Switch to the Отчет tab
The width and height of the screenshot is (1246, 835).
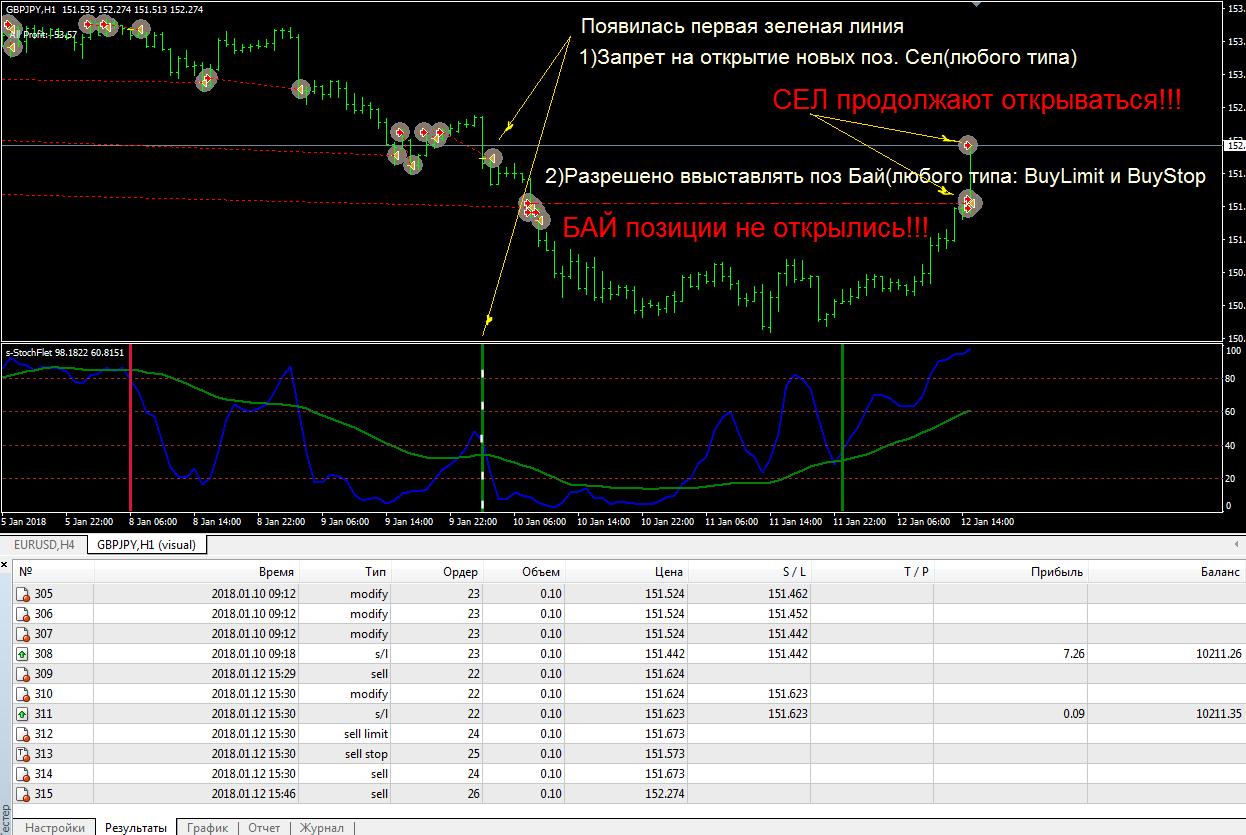(264, 828)
